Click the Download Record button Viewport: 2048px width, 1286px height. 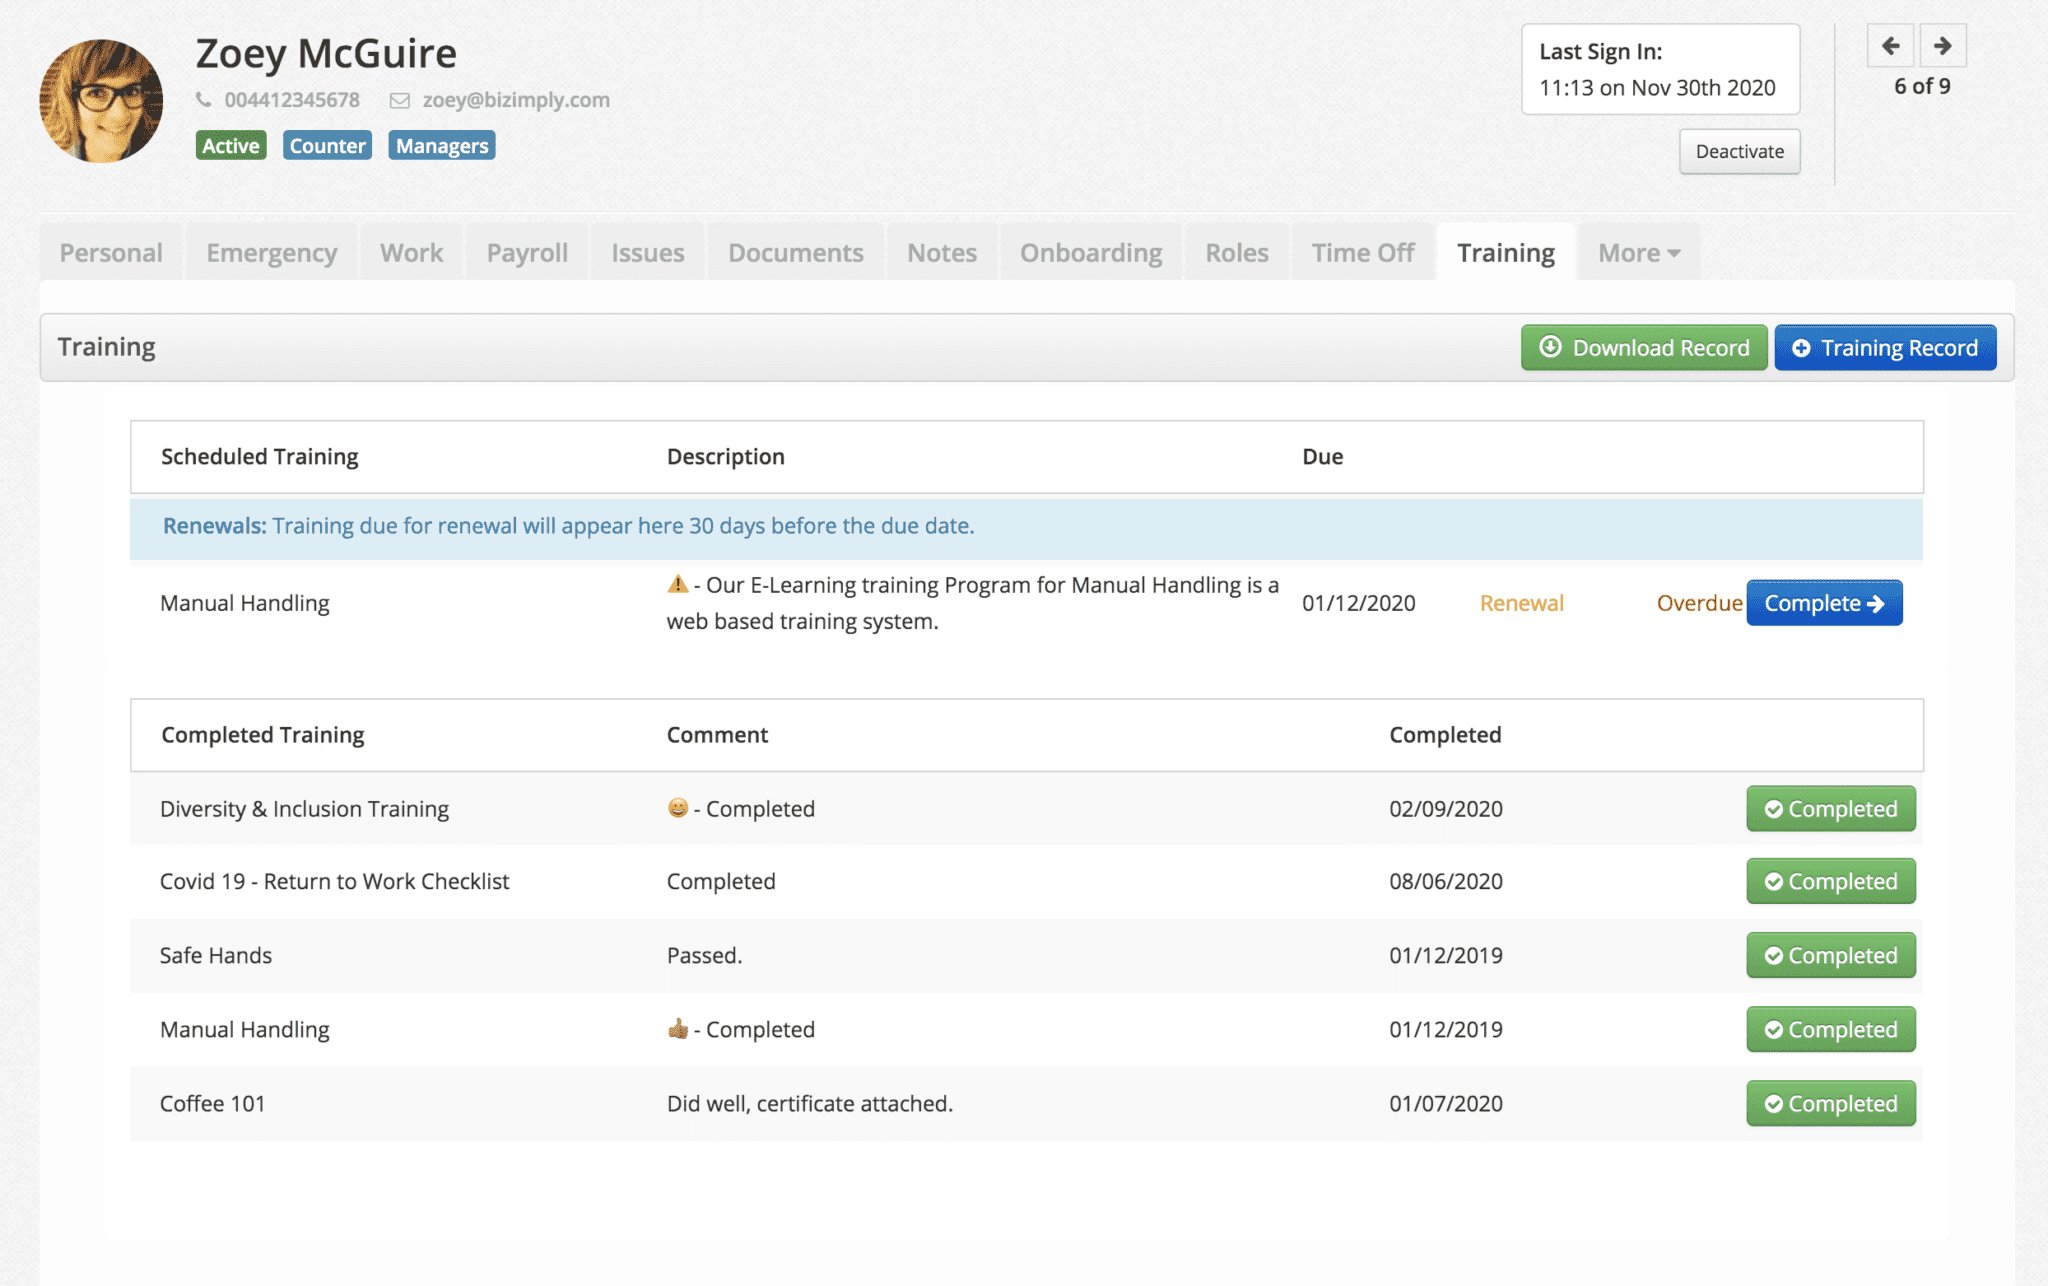point(1643,348)
